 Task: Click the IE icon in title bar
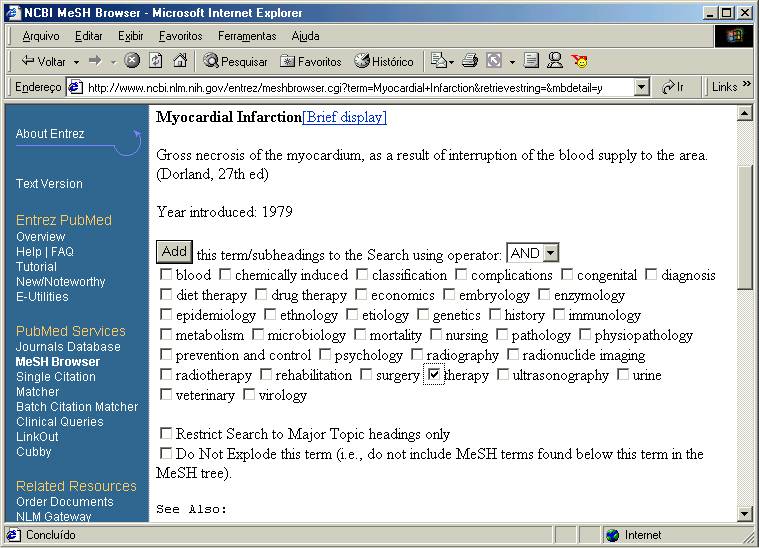click(13, 13)
